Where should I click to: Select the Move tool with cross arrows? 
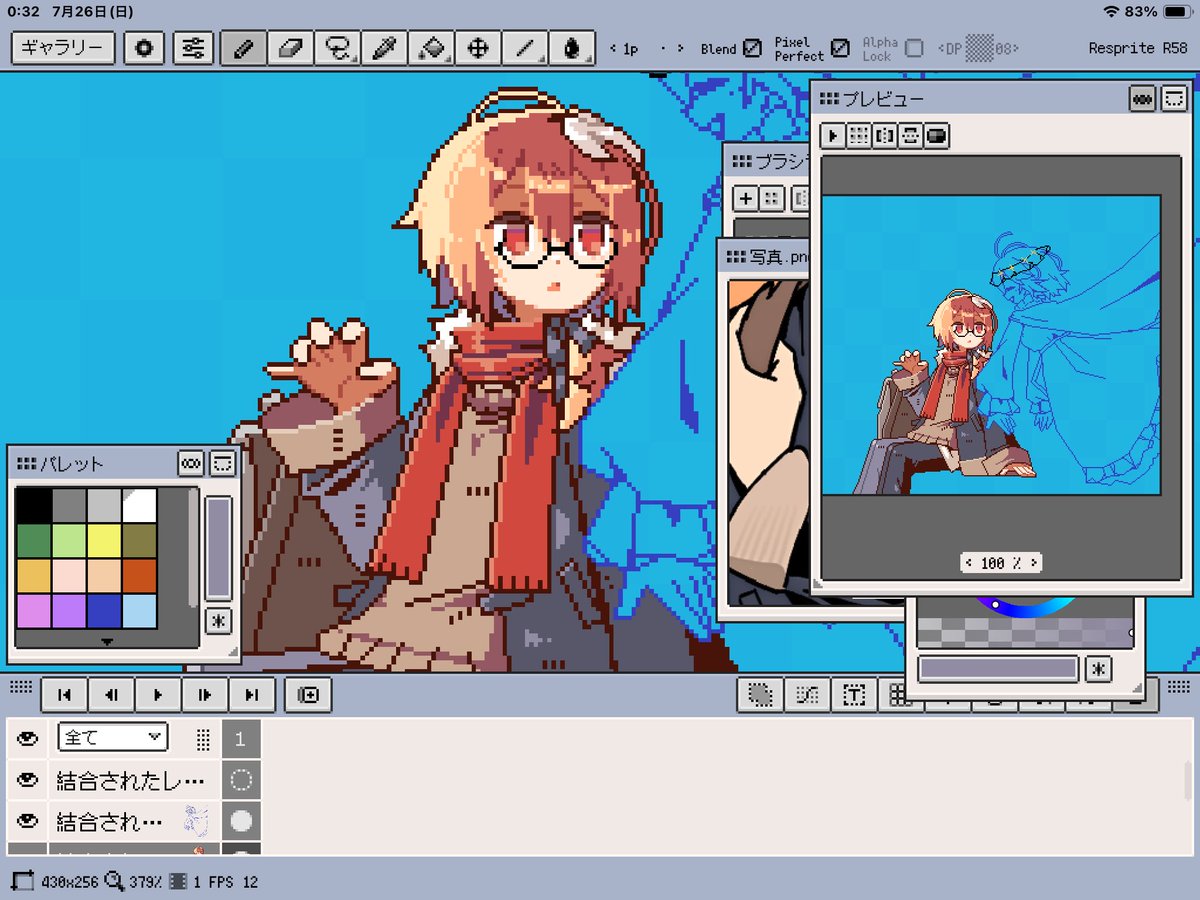478,48
